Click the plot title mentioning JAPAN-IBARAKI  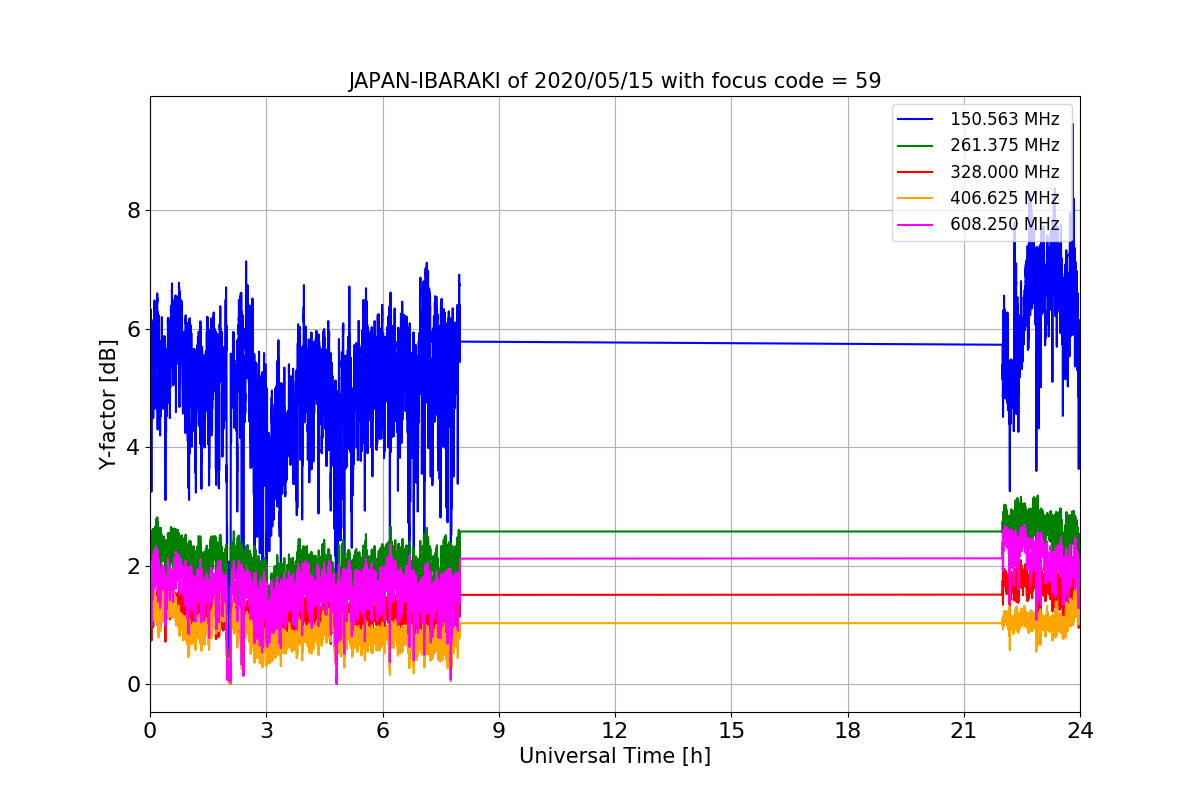click(615, 81)
